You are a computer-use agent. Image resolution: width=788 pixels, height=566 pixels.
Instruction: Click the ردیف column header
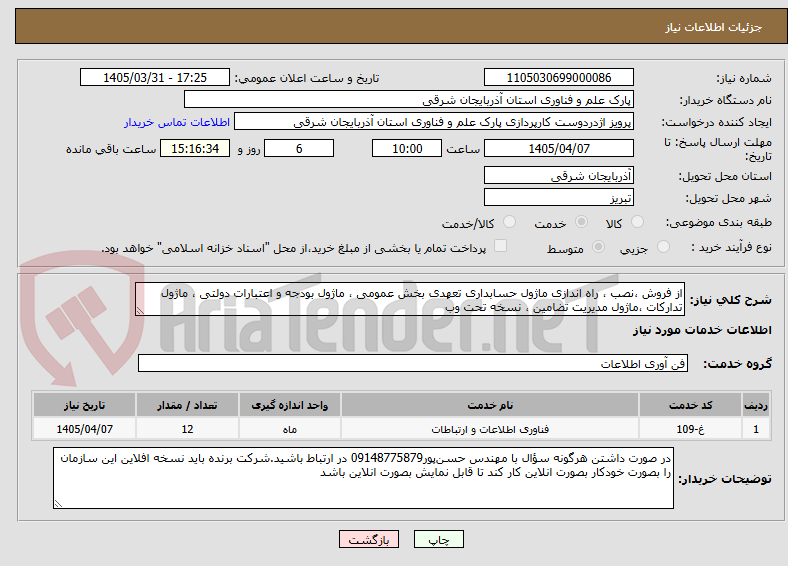pyautogui.click(x=756, y=405)
